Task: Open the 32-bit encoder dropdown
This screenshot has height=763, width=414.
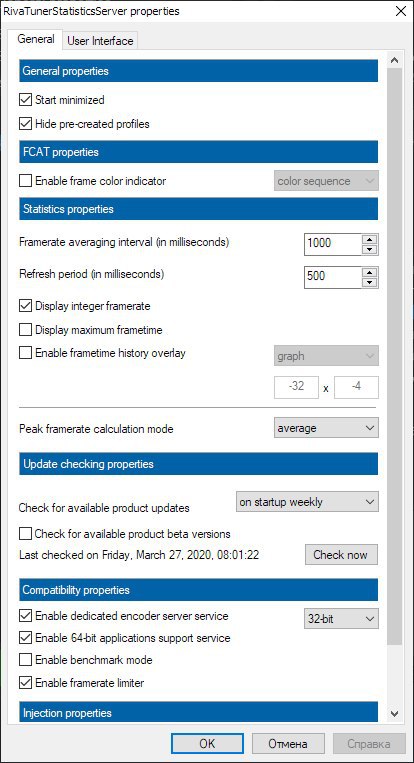Action: click(341, 619)
